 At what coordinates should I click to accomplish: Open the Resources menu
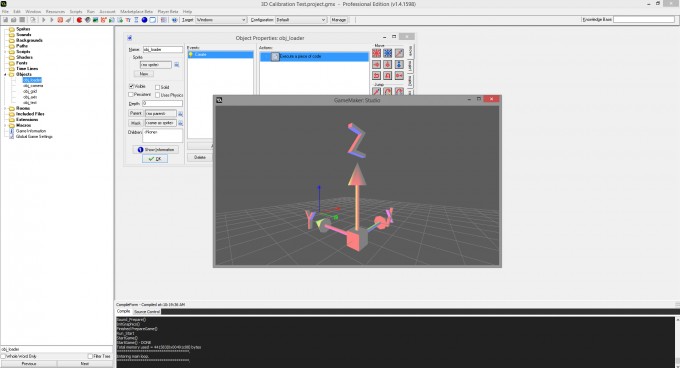click(55, 12)
